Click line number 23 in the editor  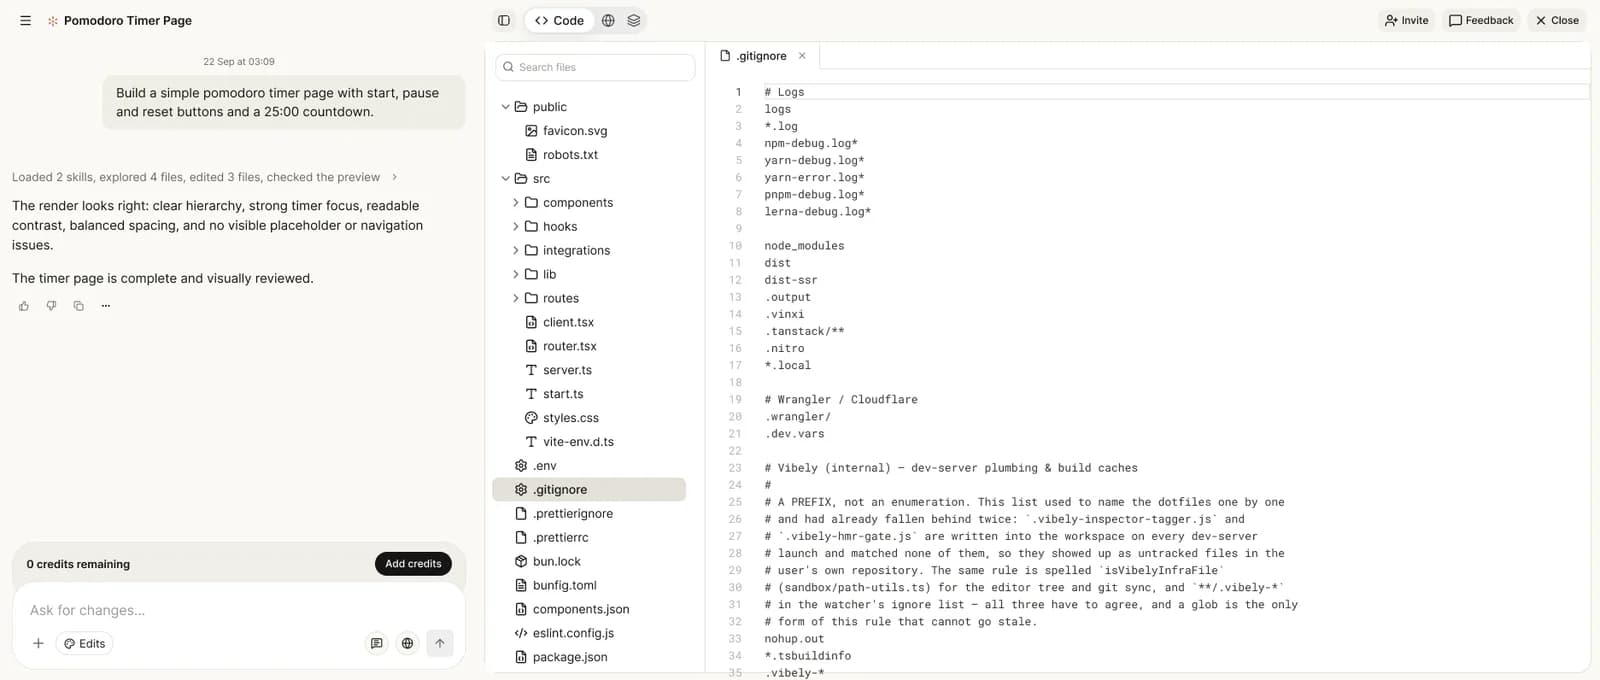coord(735,468)
